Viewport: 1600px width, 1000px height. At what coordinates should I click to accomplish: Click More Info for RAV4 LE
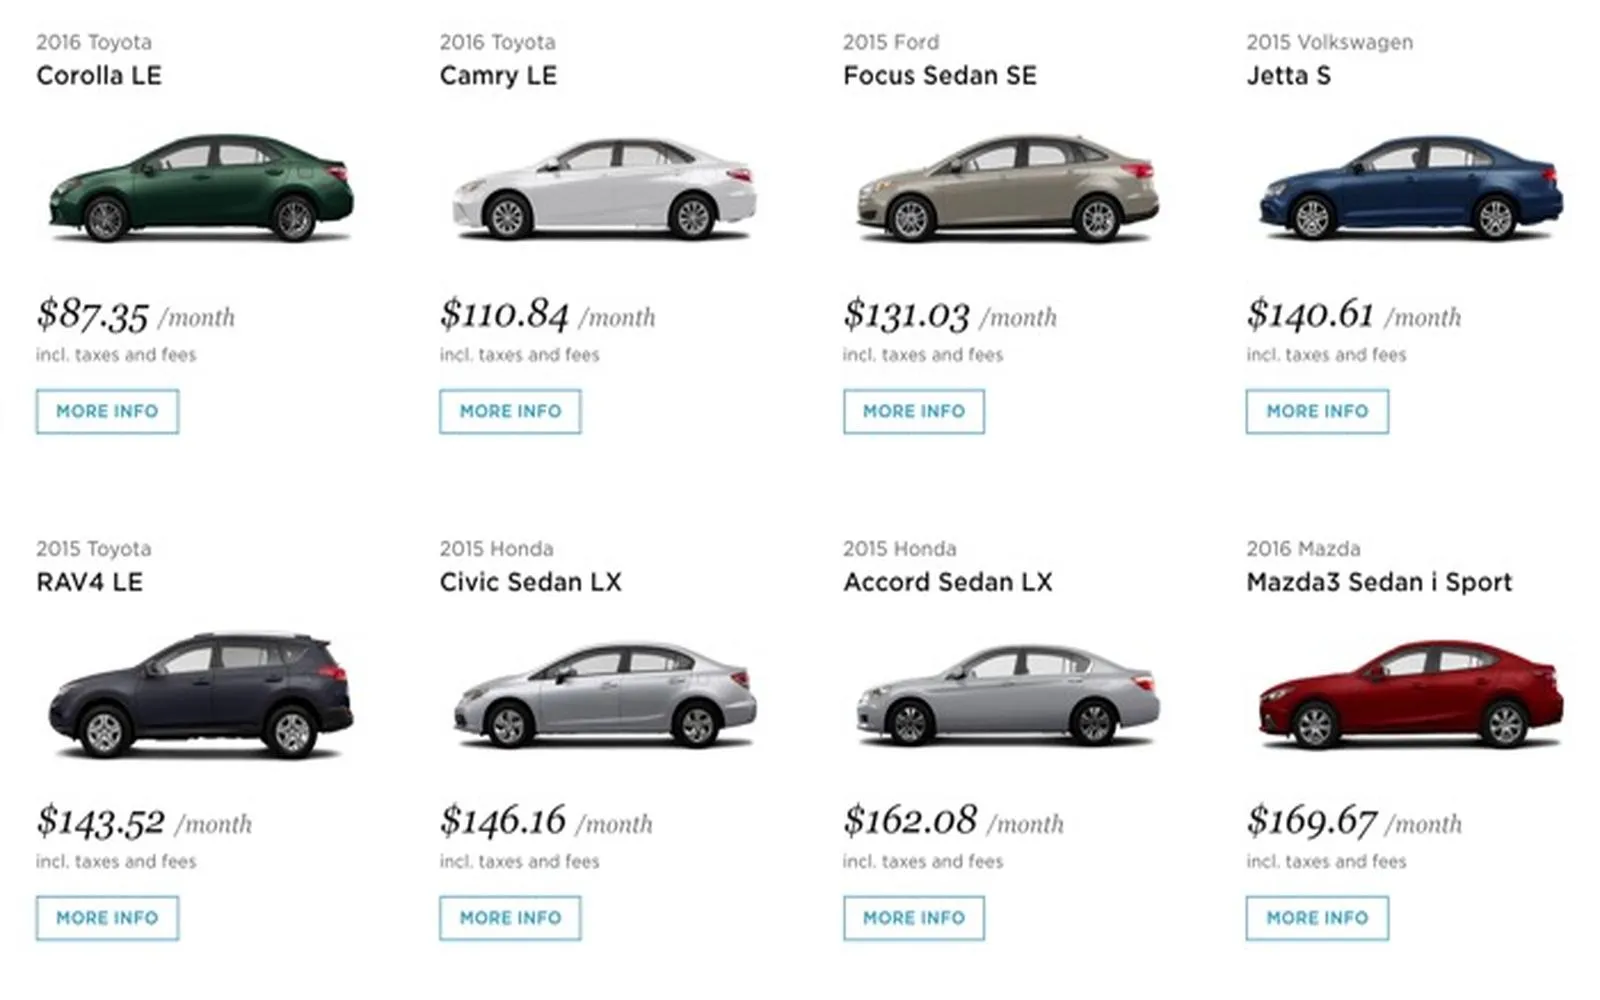(x=107, y=918)
